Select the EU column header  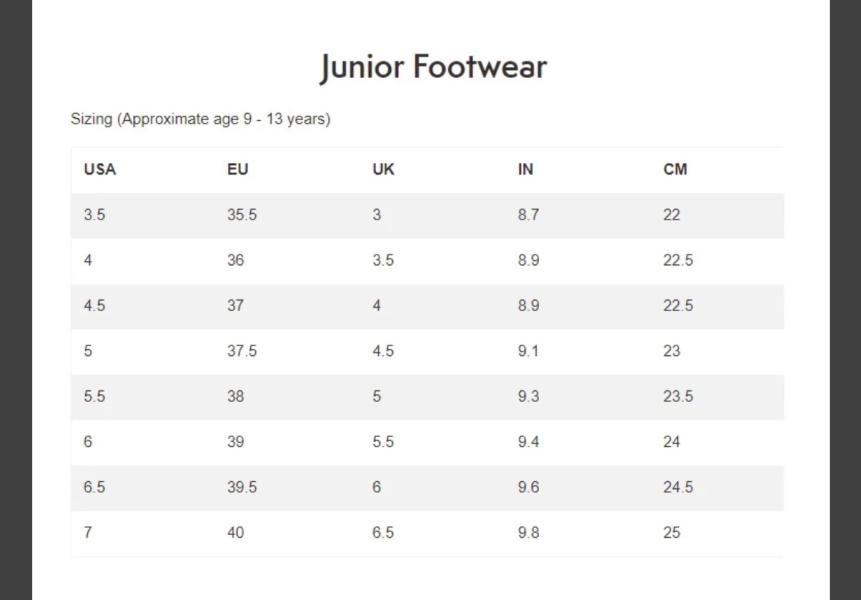point(238,169)
